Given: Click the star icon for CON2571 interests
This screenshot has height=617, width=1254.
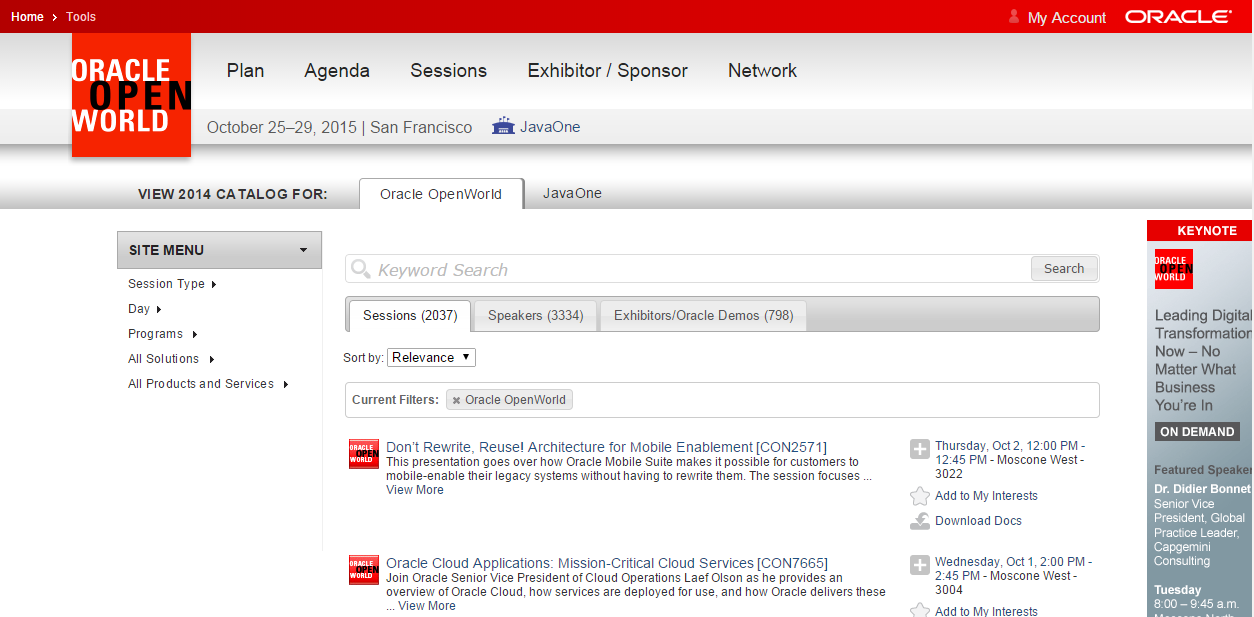Looking at the screenshot, I should pyautogui.click(x=920, y=496).
